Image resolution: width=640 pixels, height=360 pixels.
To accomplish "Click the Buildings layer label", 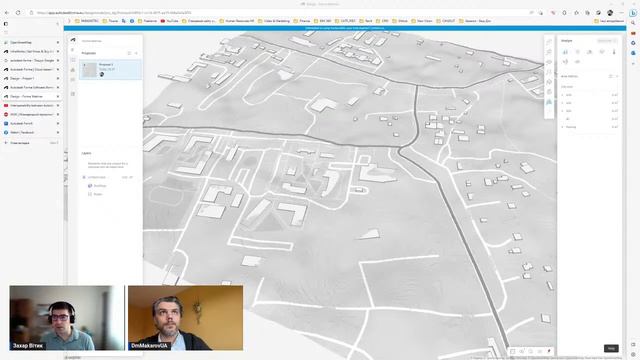I will click(x=100, y=186).
